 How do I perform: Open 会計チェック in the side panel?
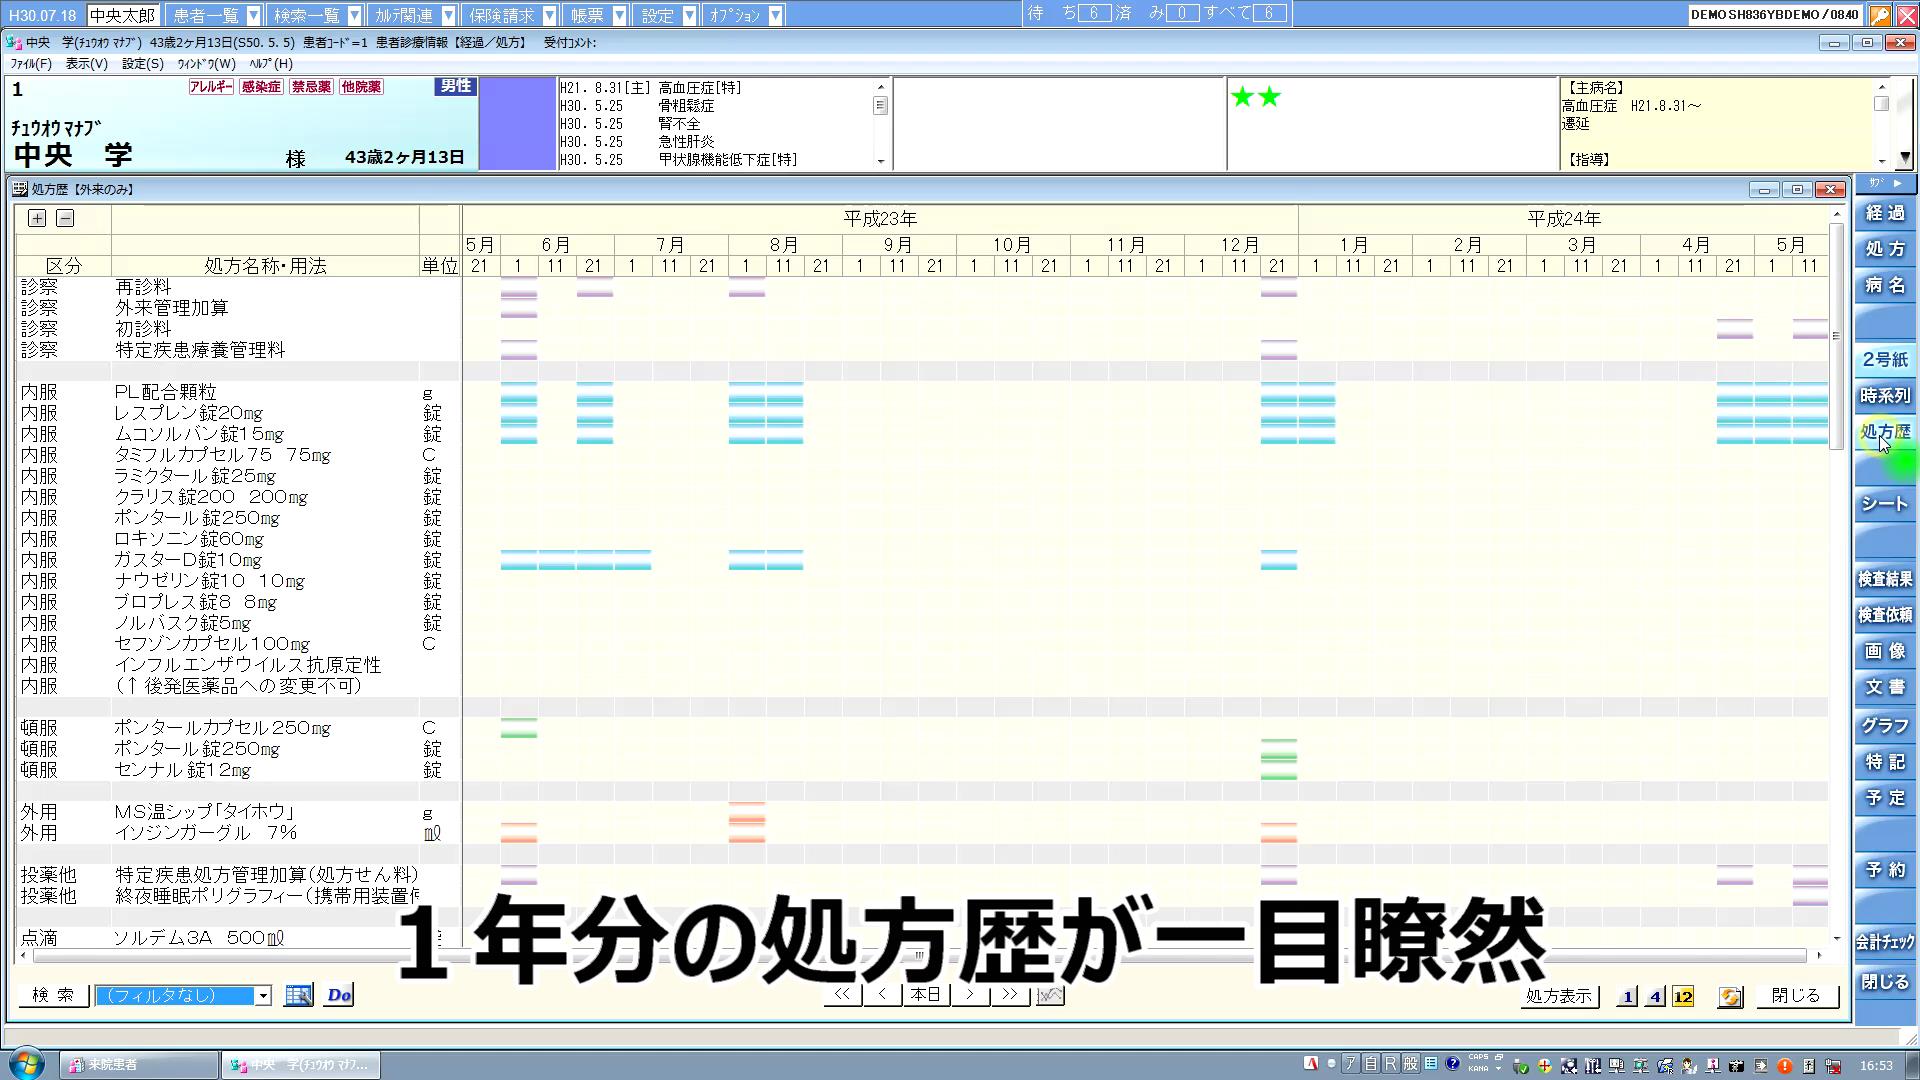[x=1885, y=941]
